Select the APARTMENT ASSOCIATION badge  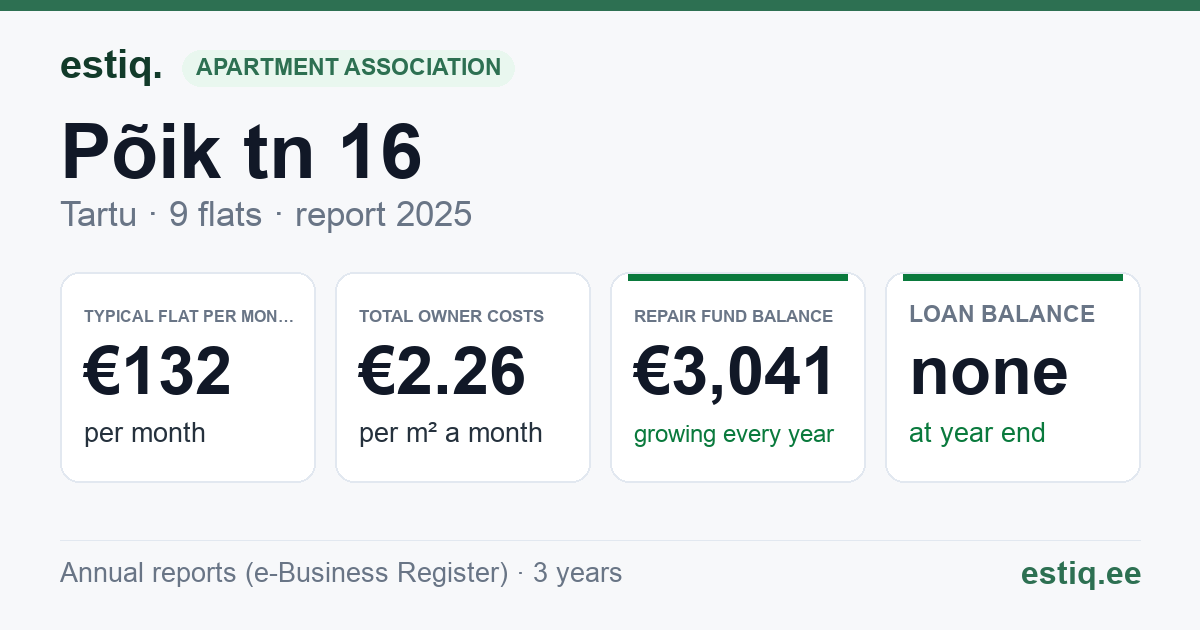pos(348,68)
